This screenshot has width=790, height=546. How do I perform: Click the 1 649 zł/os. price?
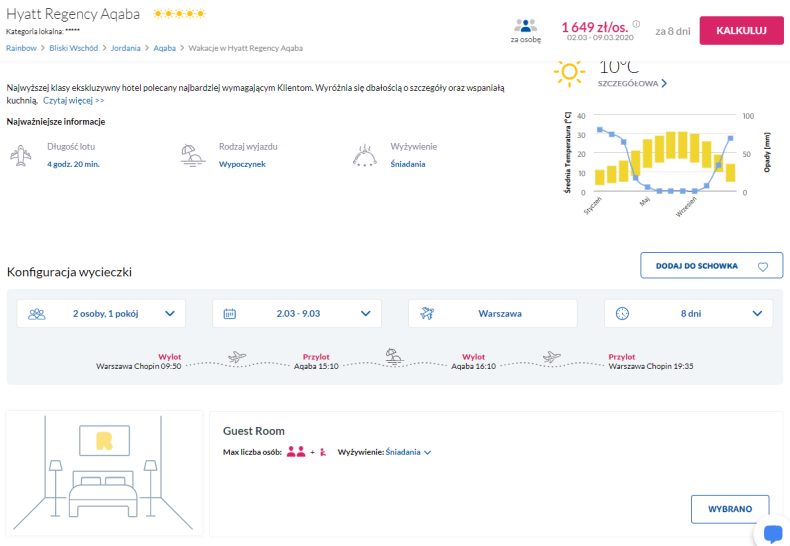[x=595, y=27]
